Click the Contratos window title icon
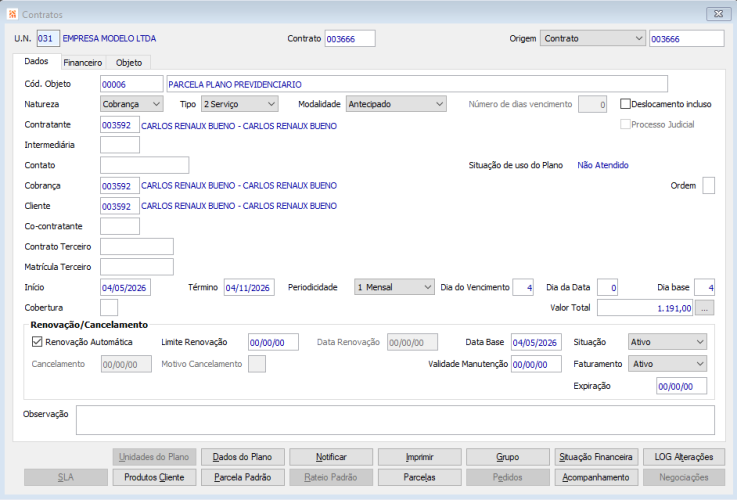 [12, 14]
